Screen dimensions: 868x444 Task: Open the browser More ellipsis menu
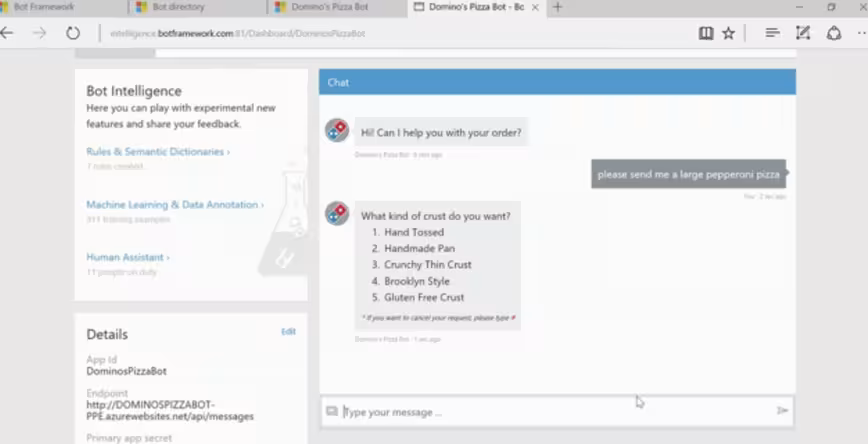(x=862, y=33)
